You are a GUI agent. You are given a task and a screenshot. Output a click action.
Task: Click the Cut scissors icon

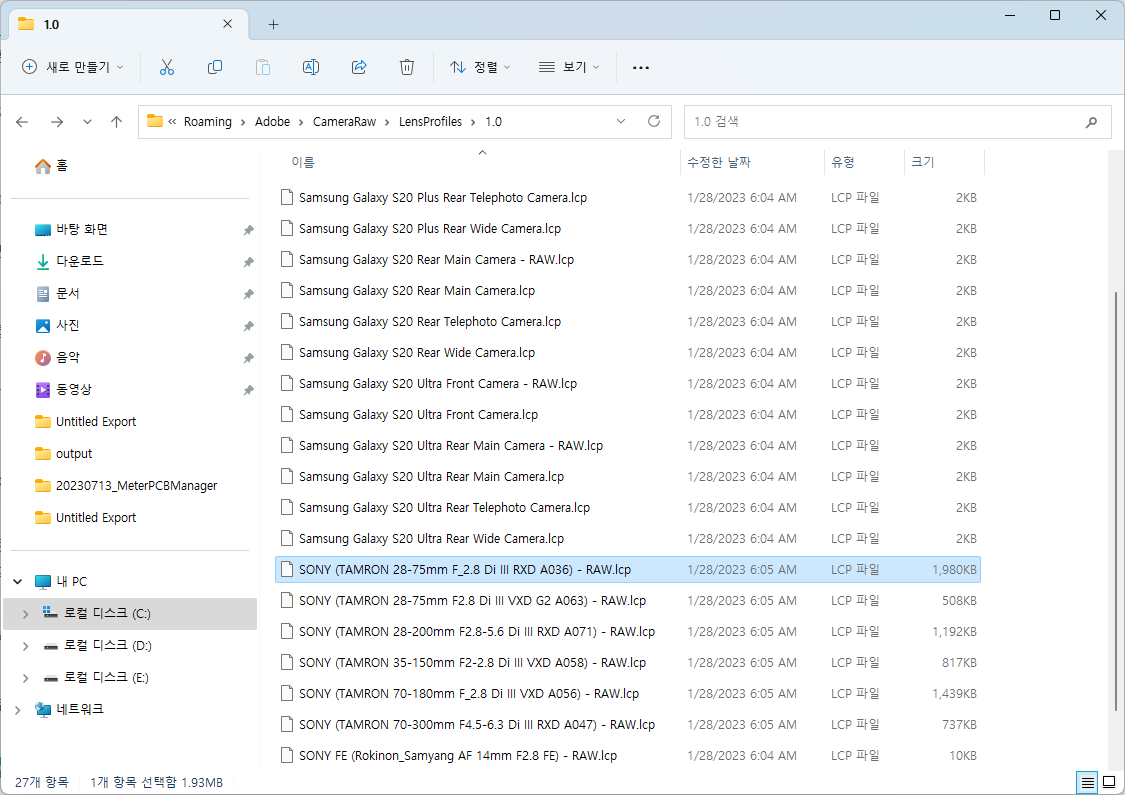[166, 67]
